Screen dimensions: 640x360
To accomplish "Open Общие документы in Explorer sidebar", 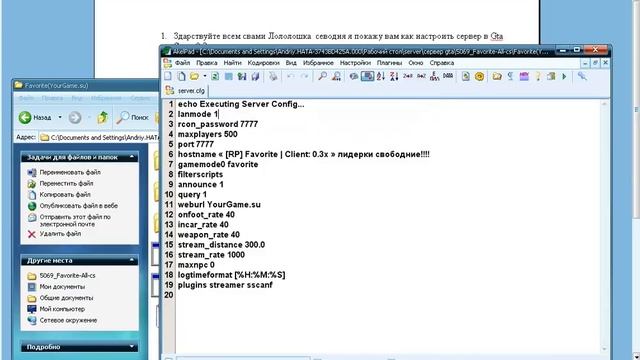I will point(66,298).
